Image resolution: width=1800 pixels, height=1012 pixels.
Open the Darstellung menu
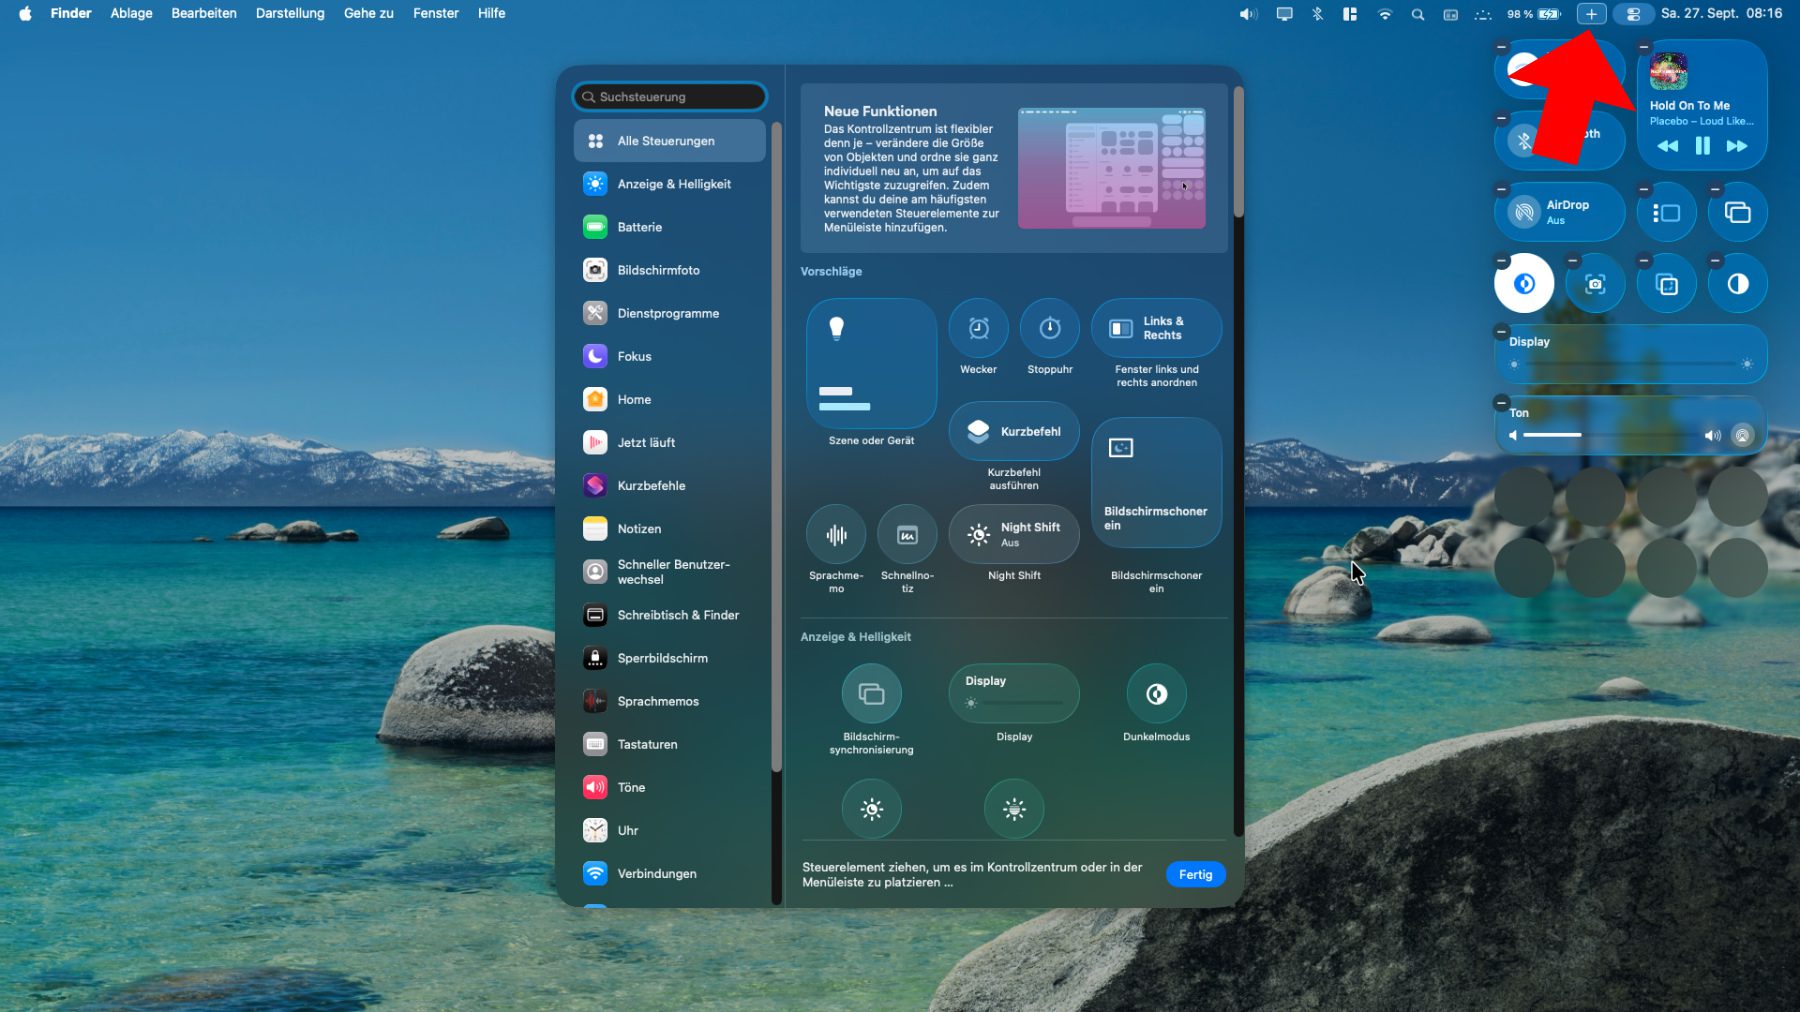(290, 14)
